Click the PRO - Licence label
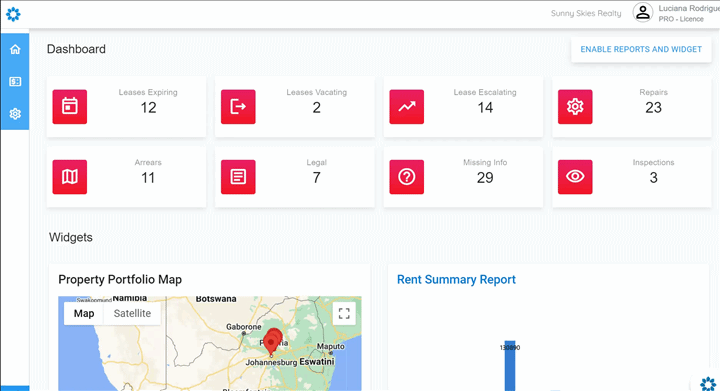 (x=681, y=19)
